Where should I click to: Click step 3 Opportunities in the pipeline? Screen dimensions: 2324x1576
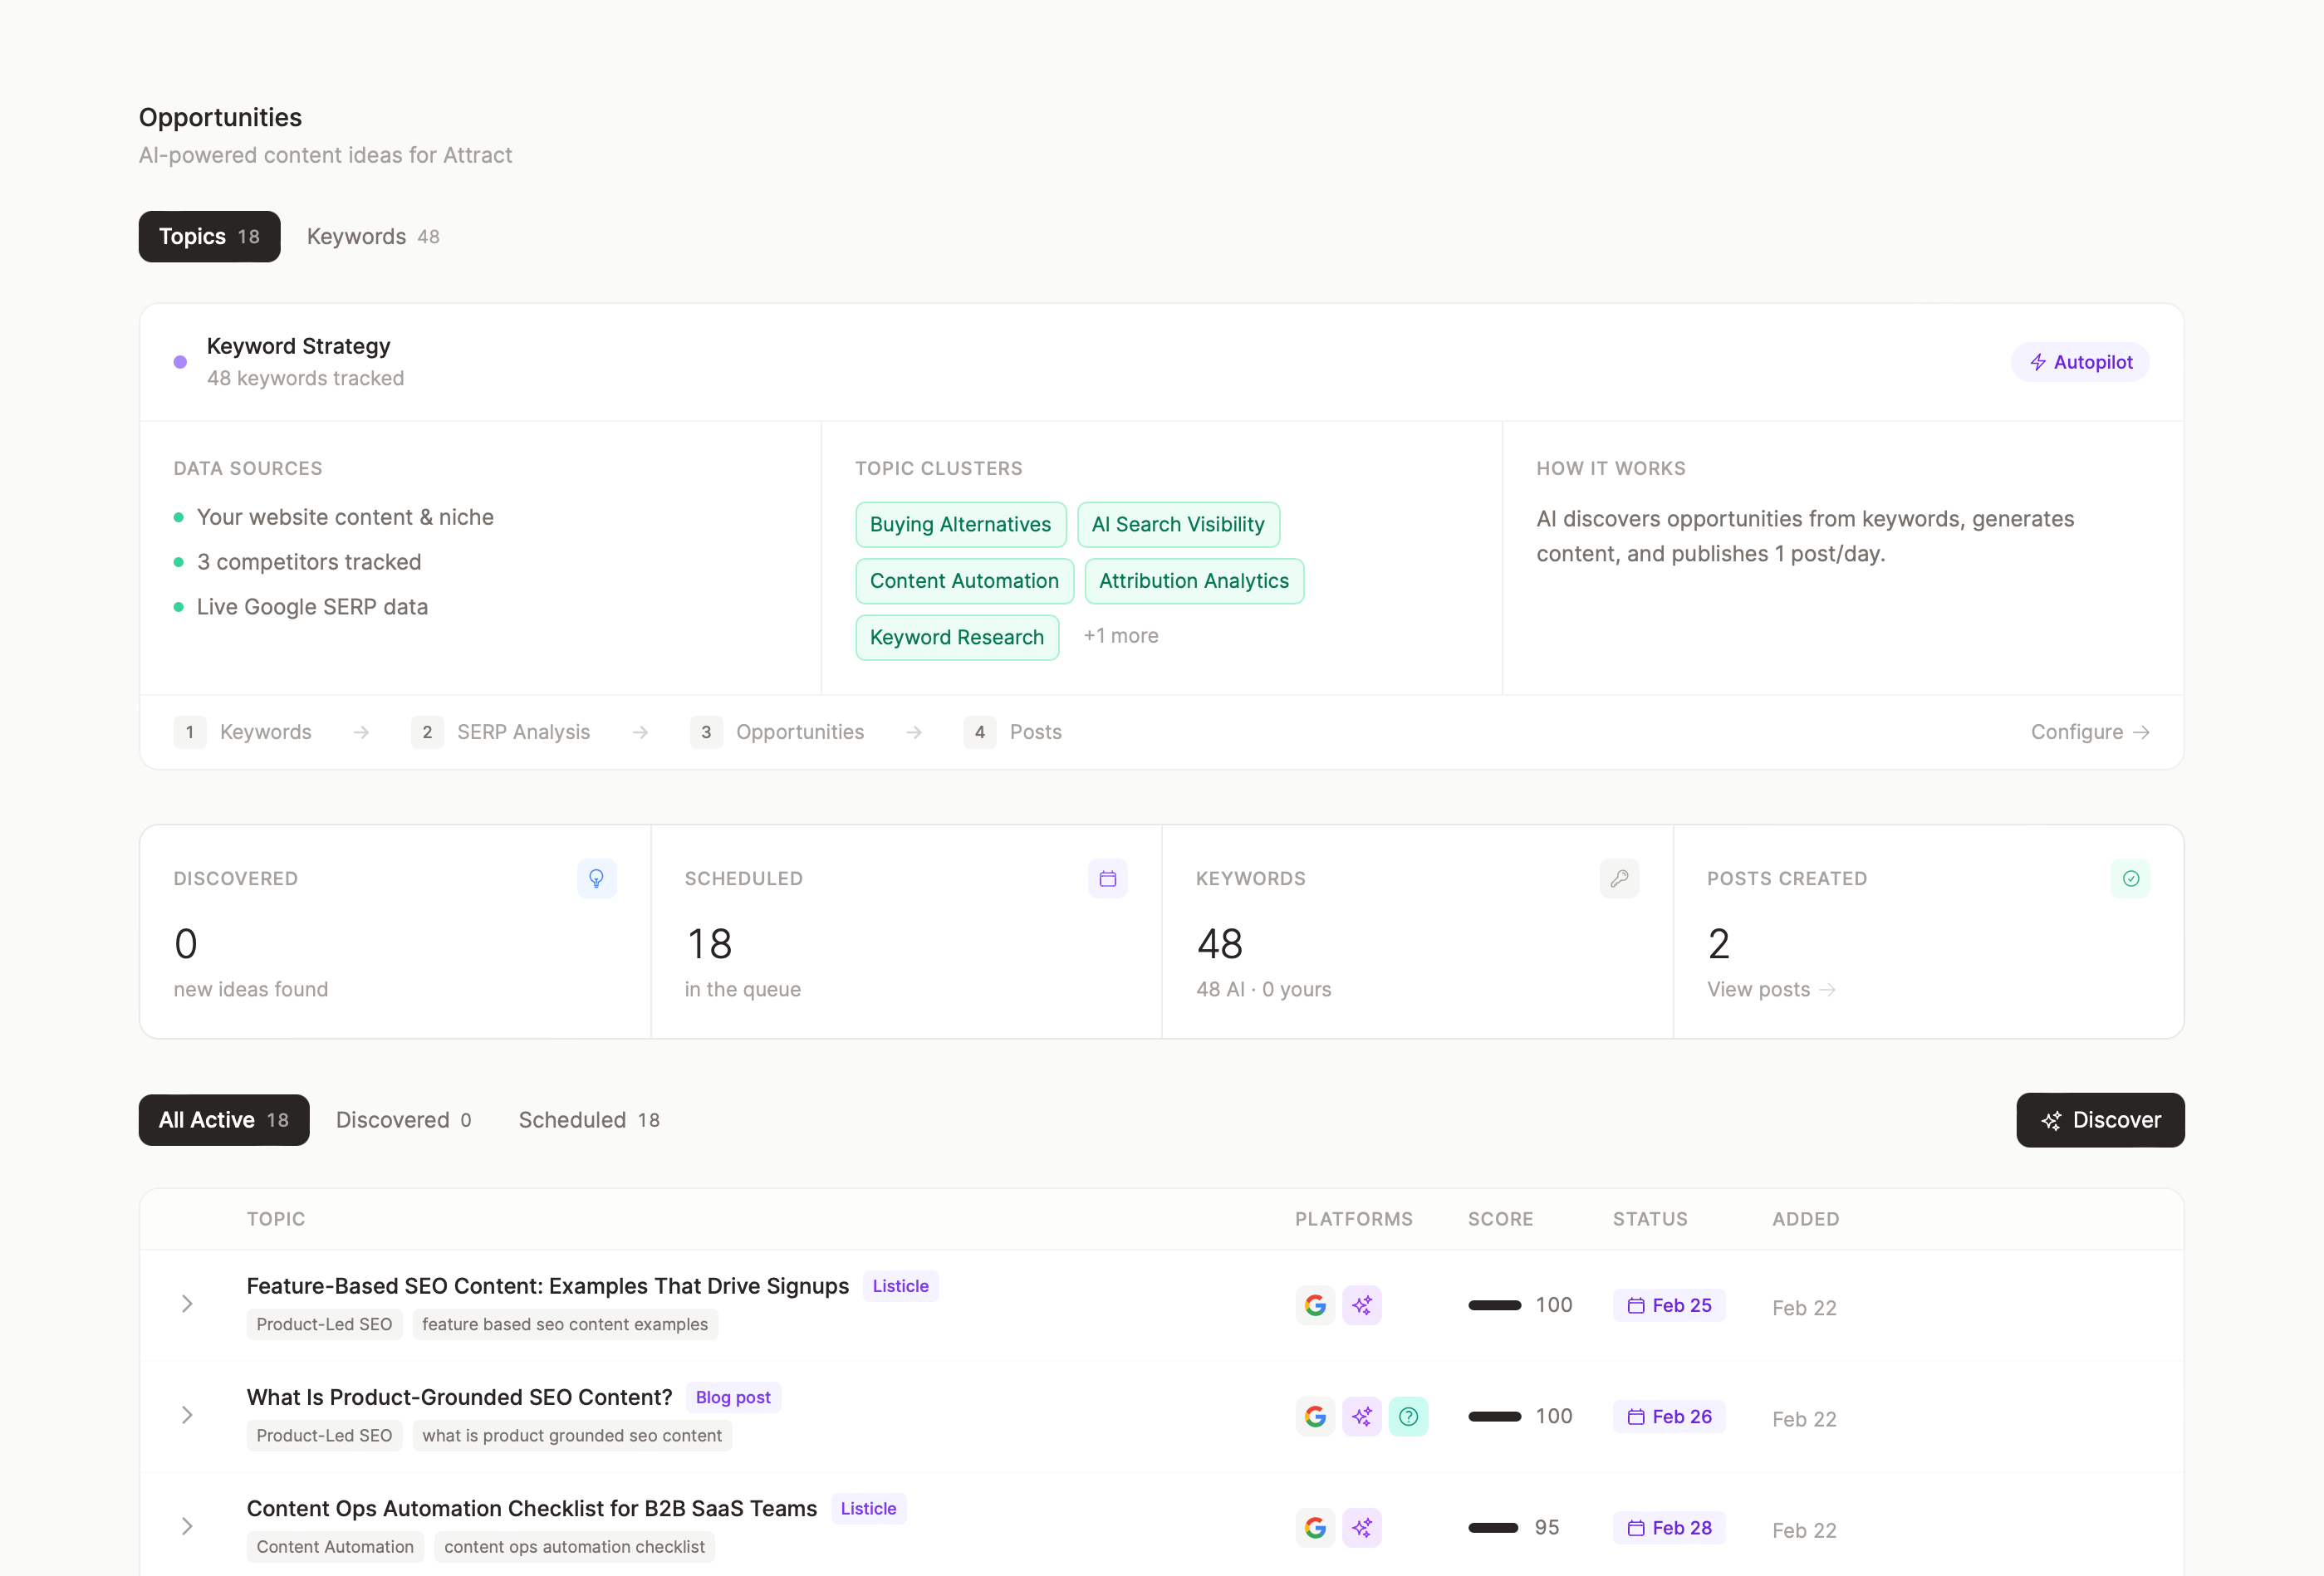pyautogui.click(x=777, y=732)
